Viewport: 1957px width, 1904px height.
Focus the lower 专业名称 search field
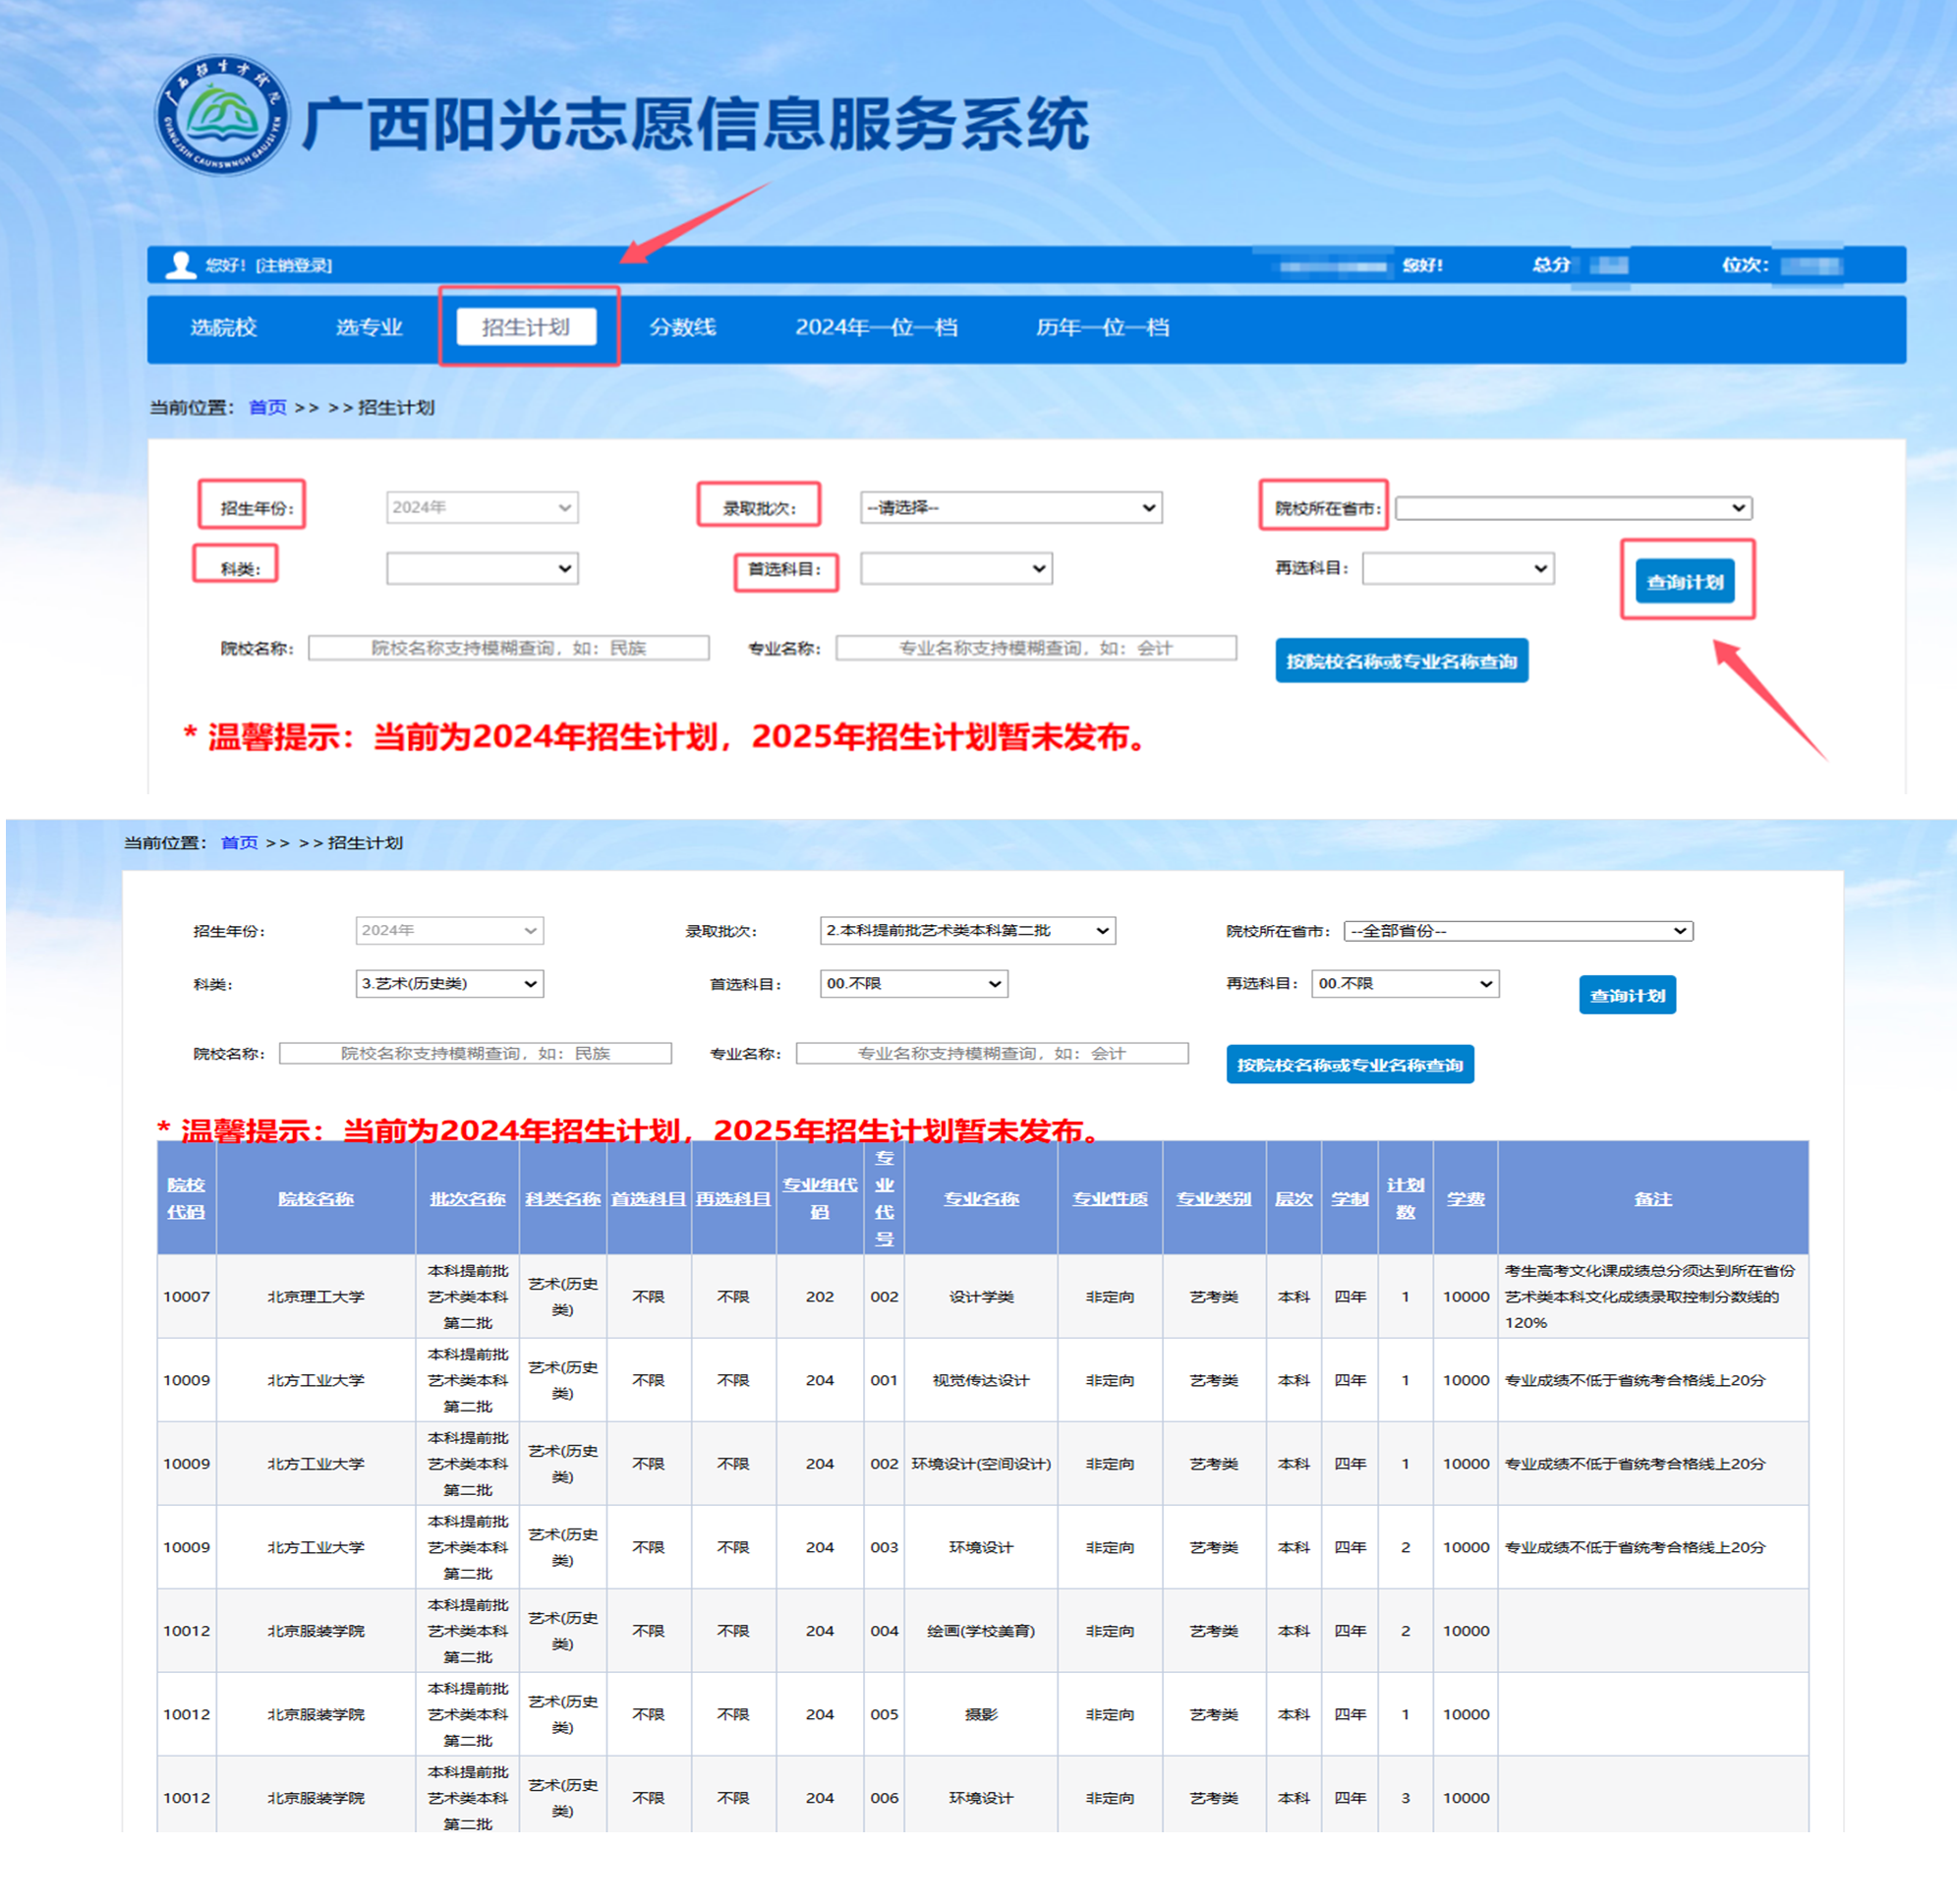[991, 1053]
